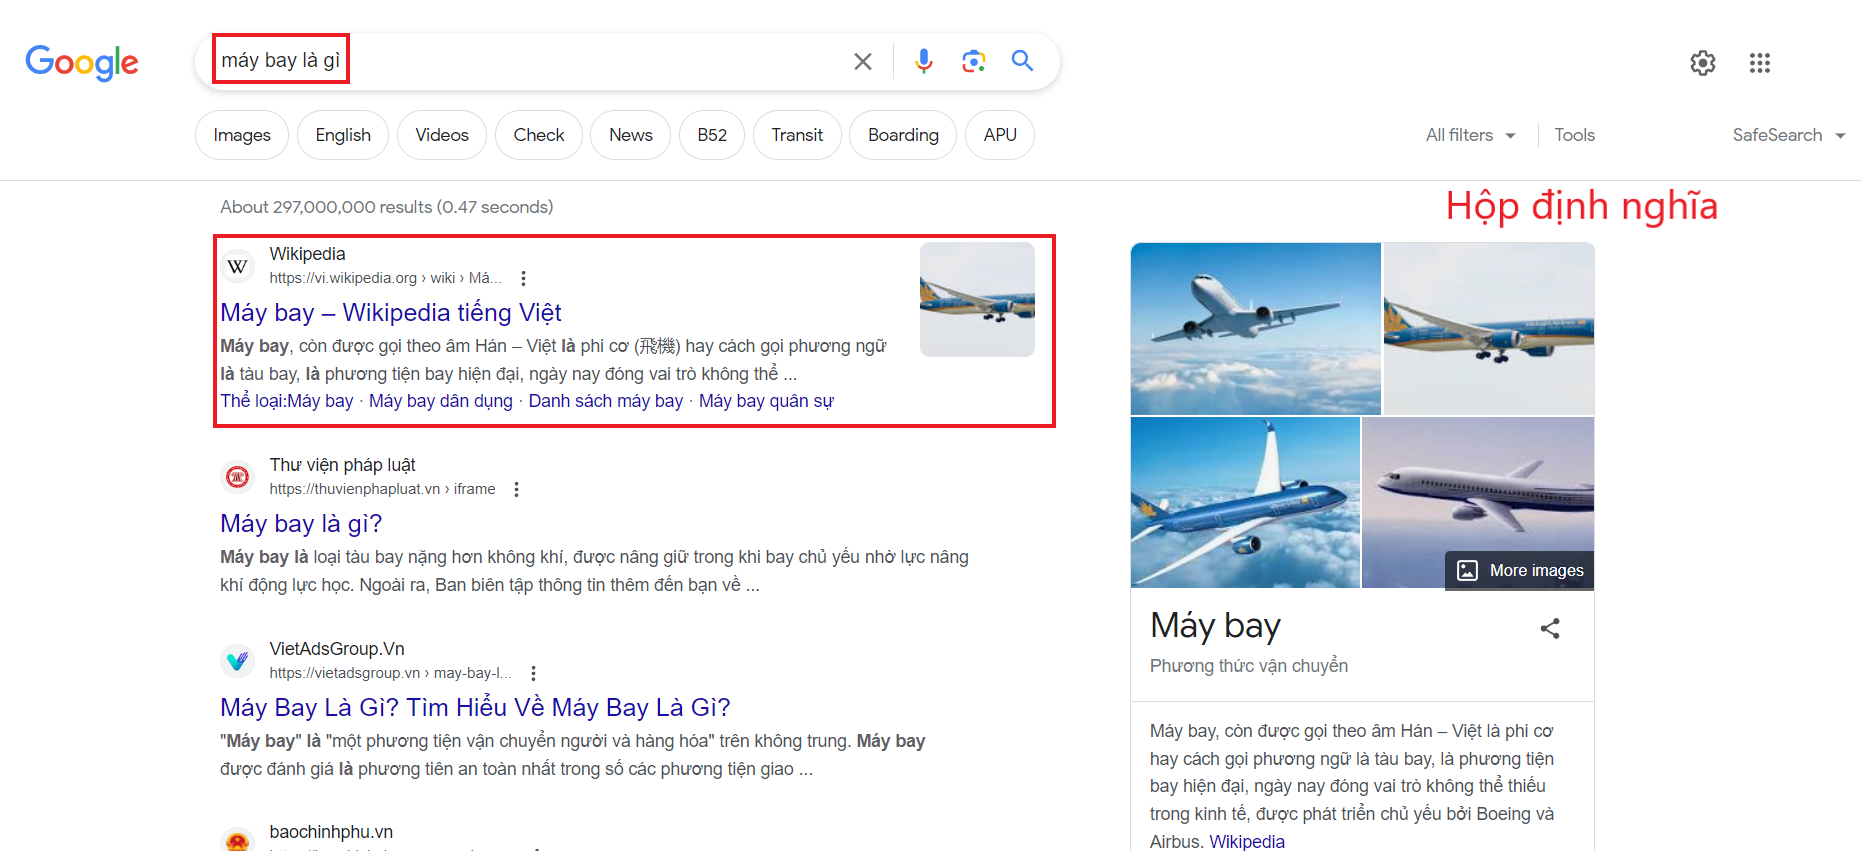
Task: Select the B52 filter chip
Action: click(x=712, y=135)
